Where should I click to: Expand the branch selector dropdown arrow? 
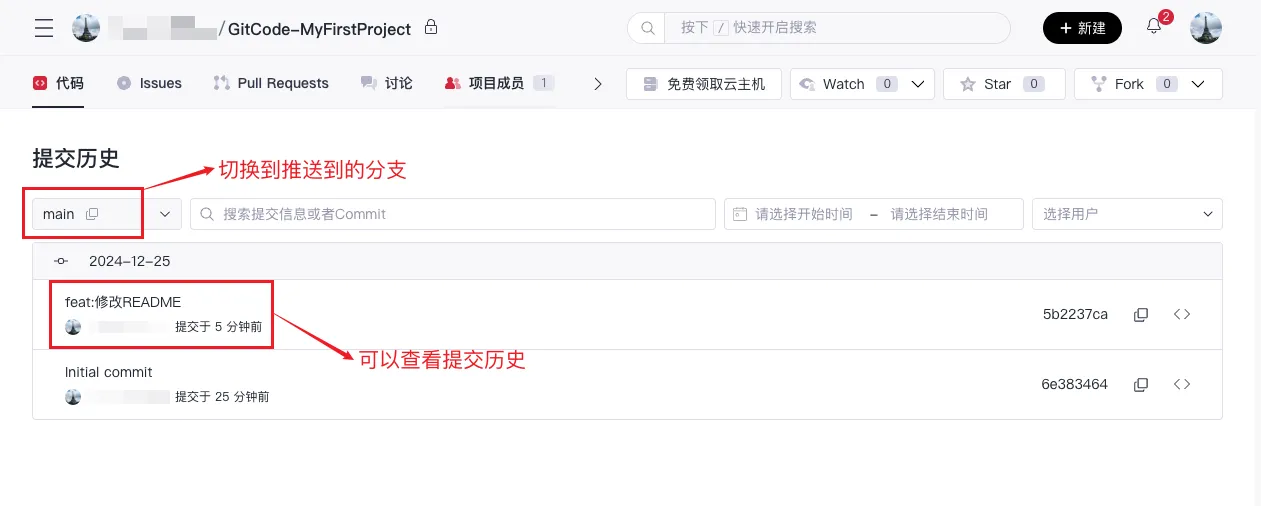click(165, 214)
